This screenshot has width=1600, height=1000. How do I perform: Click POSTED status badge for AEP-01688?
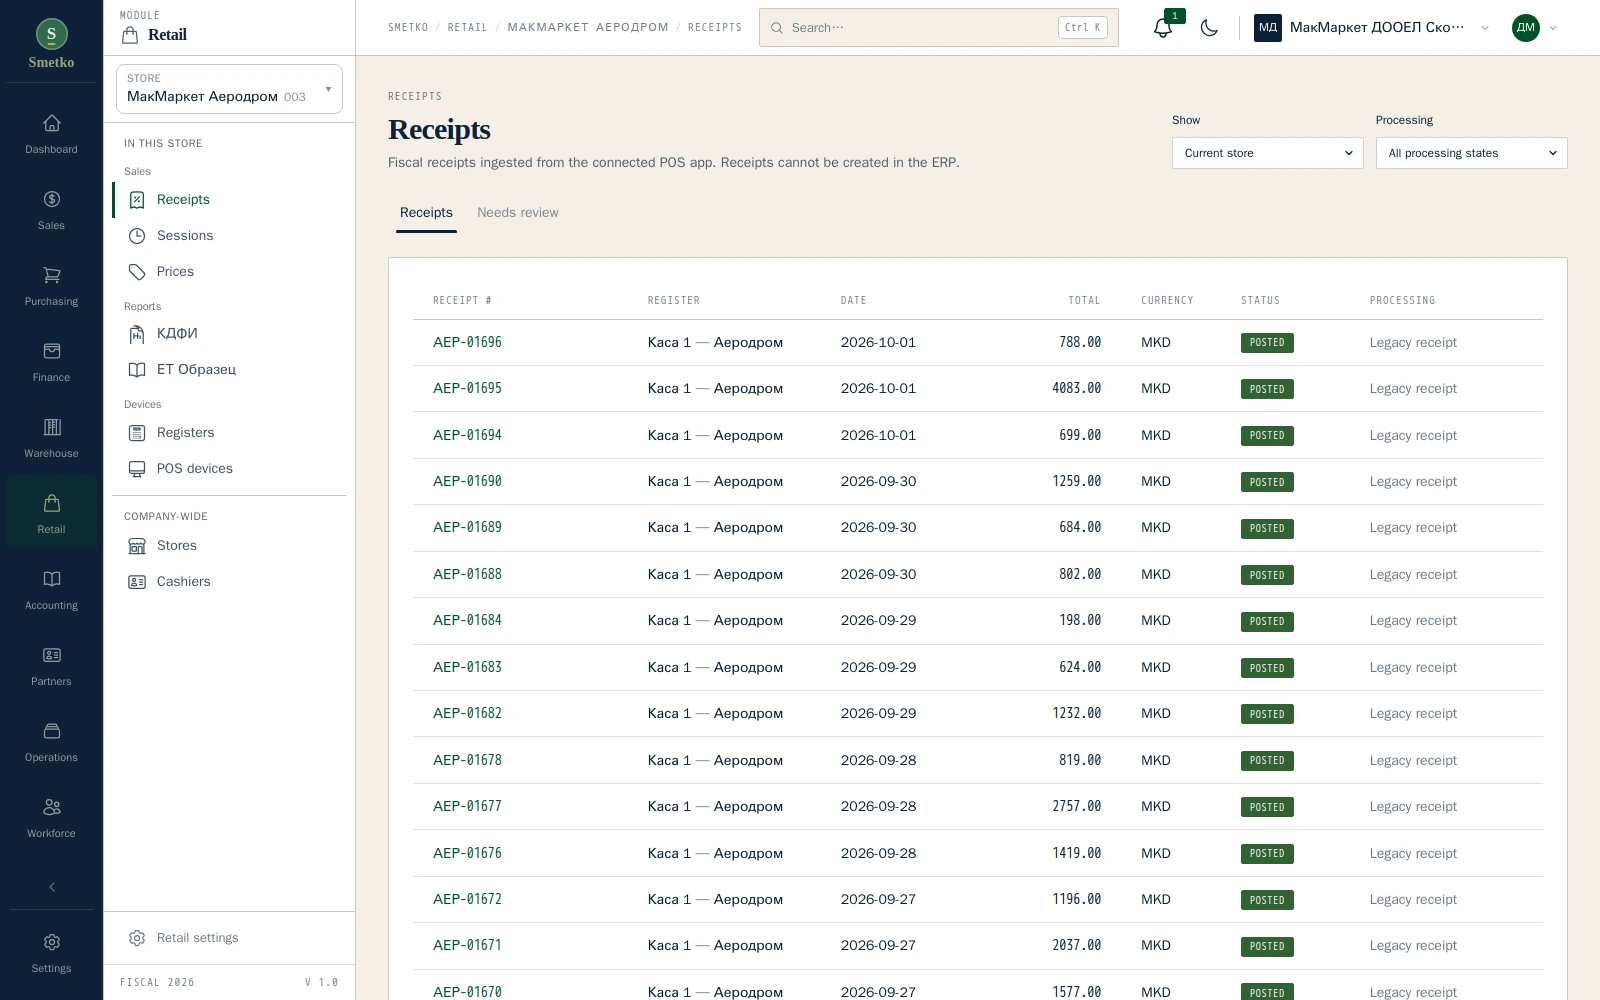click(x=1267, y=575)
